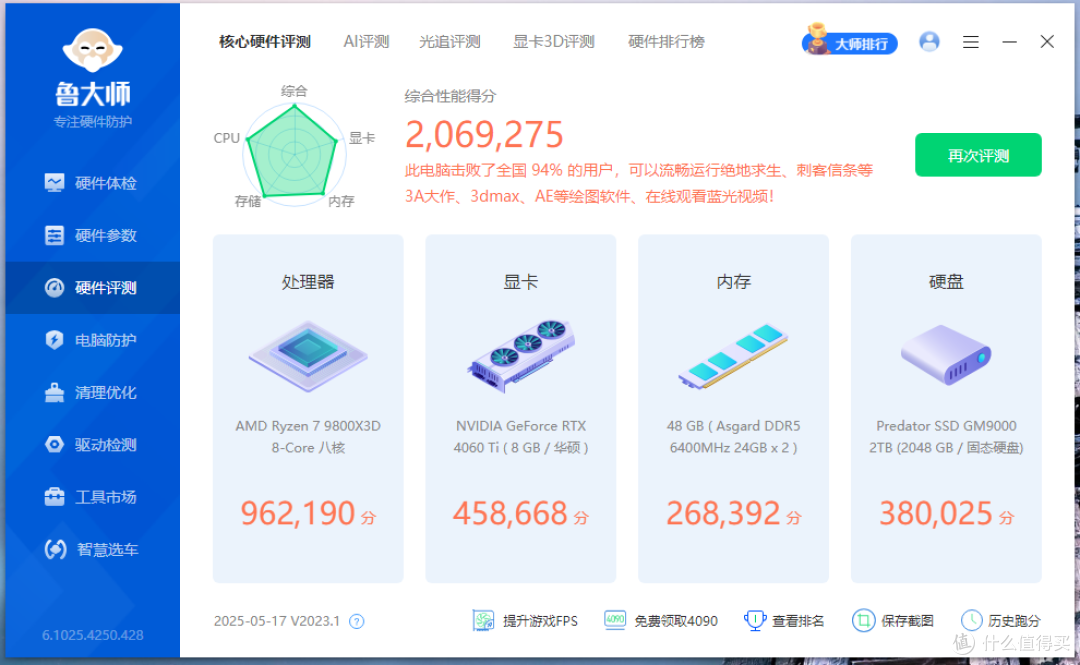Open 硬件体检 in the sidebar

(x=91, y=183)
